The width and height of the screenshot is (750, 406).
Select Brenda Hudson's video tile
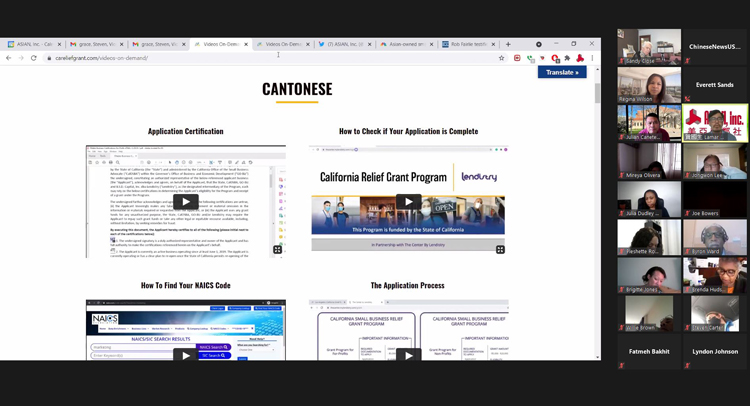(715, 275)
